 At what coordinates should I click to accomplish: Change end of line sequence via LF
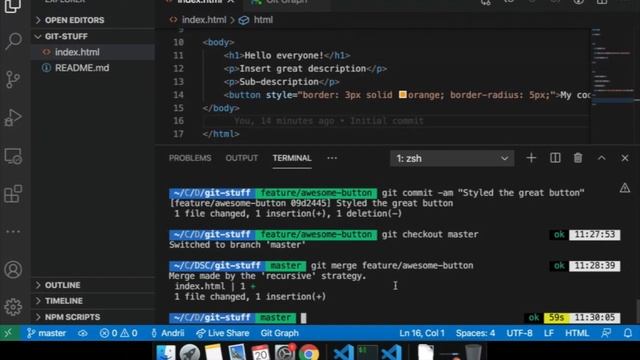click(x=549, y=333)
